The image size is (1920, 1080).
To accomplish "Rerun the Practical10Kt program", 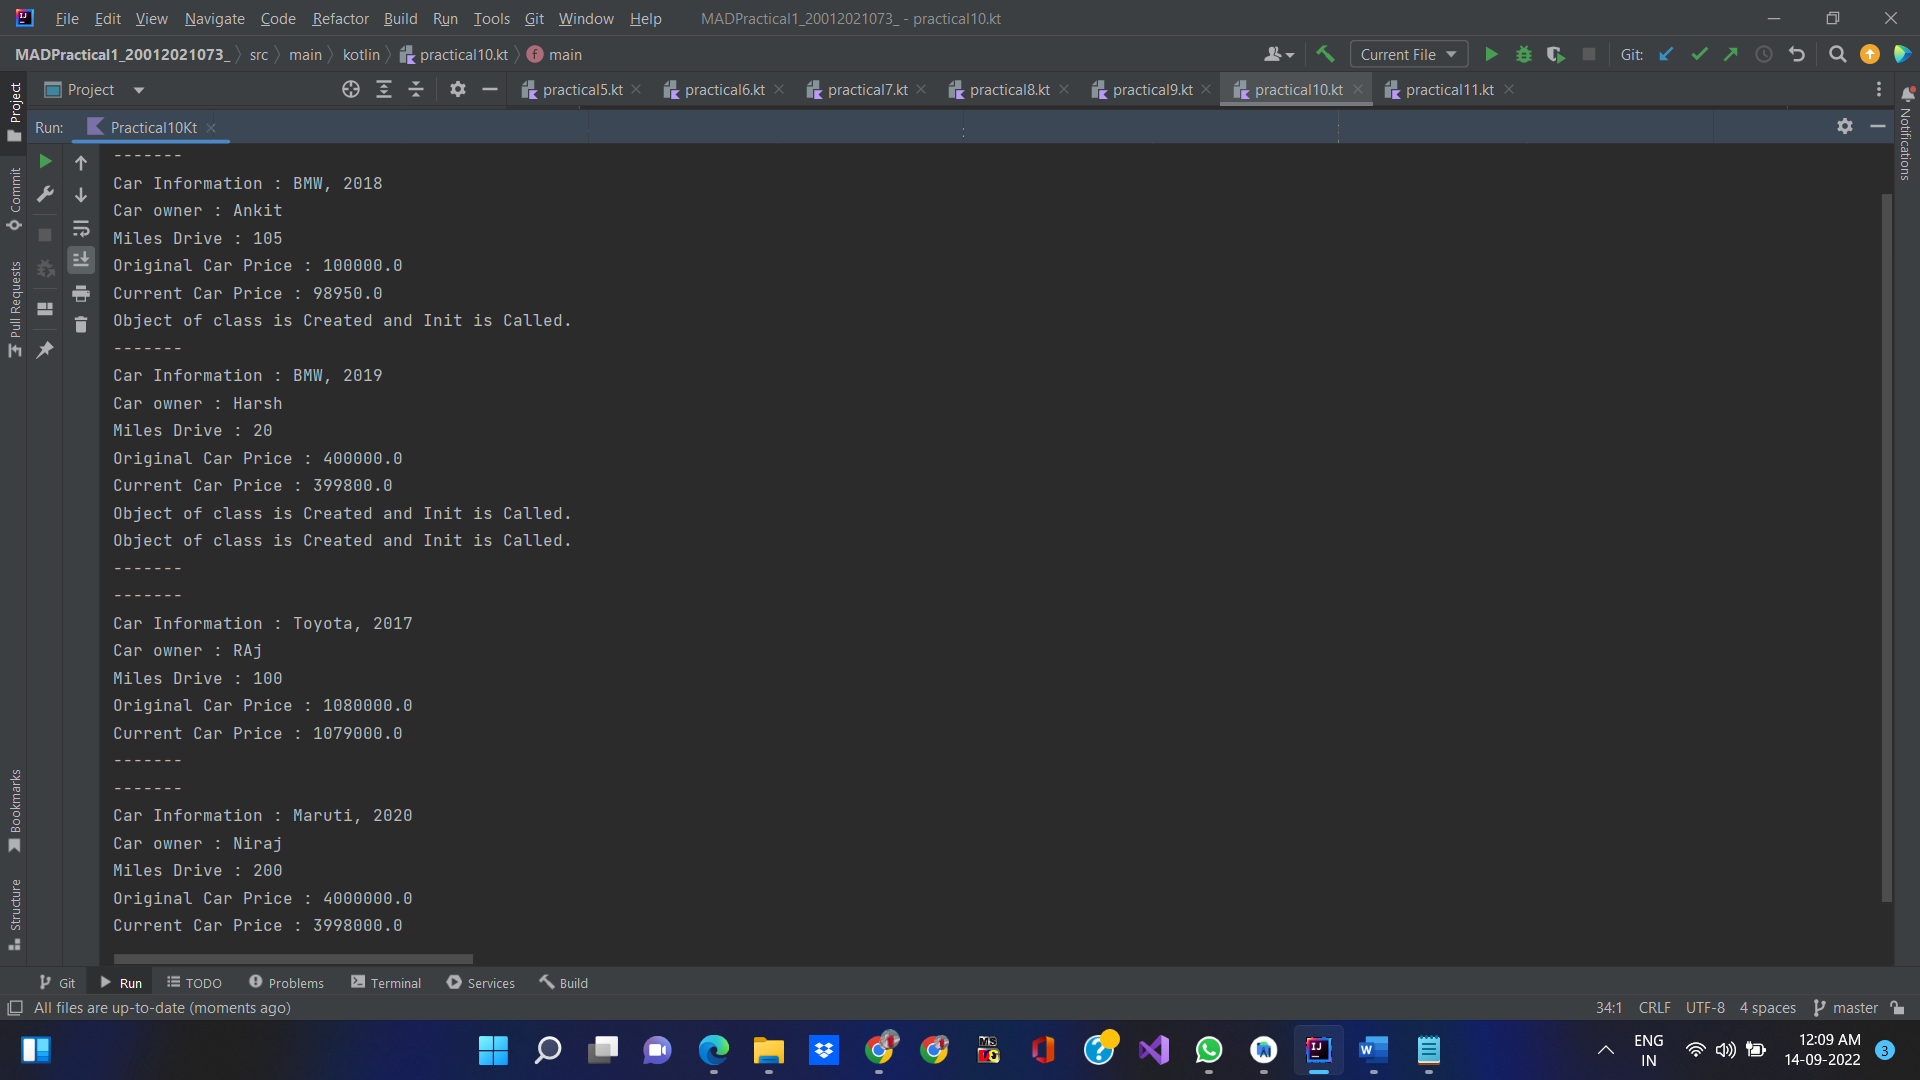I will click(x=44, y=161).
